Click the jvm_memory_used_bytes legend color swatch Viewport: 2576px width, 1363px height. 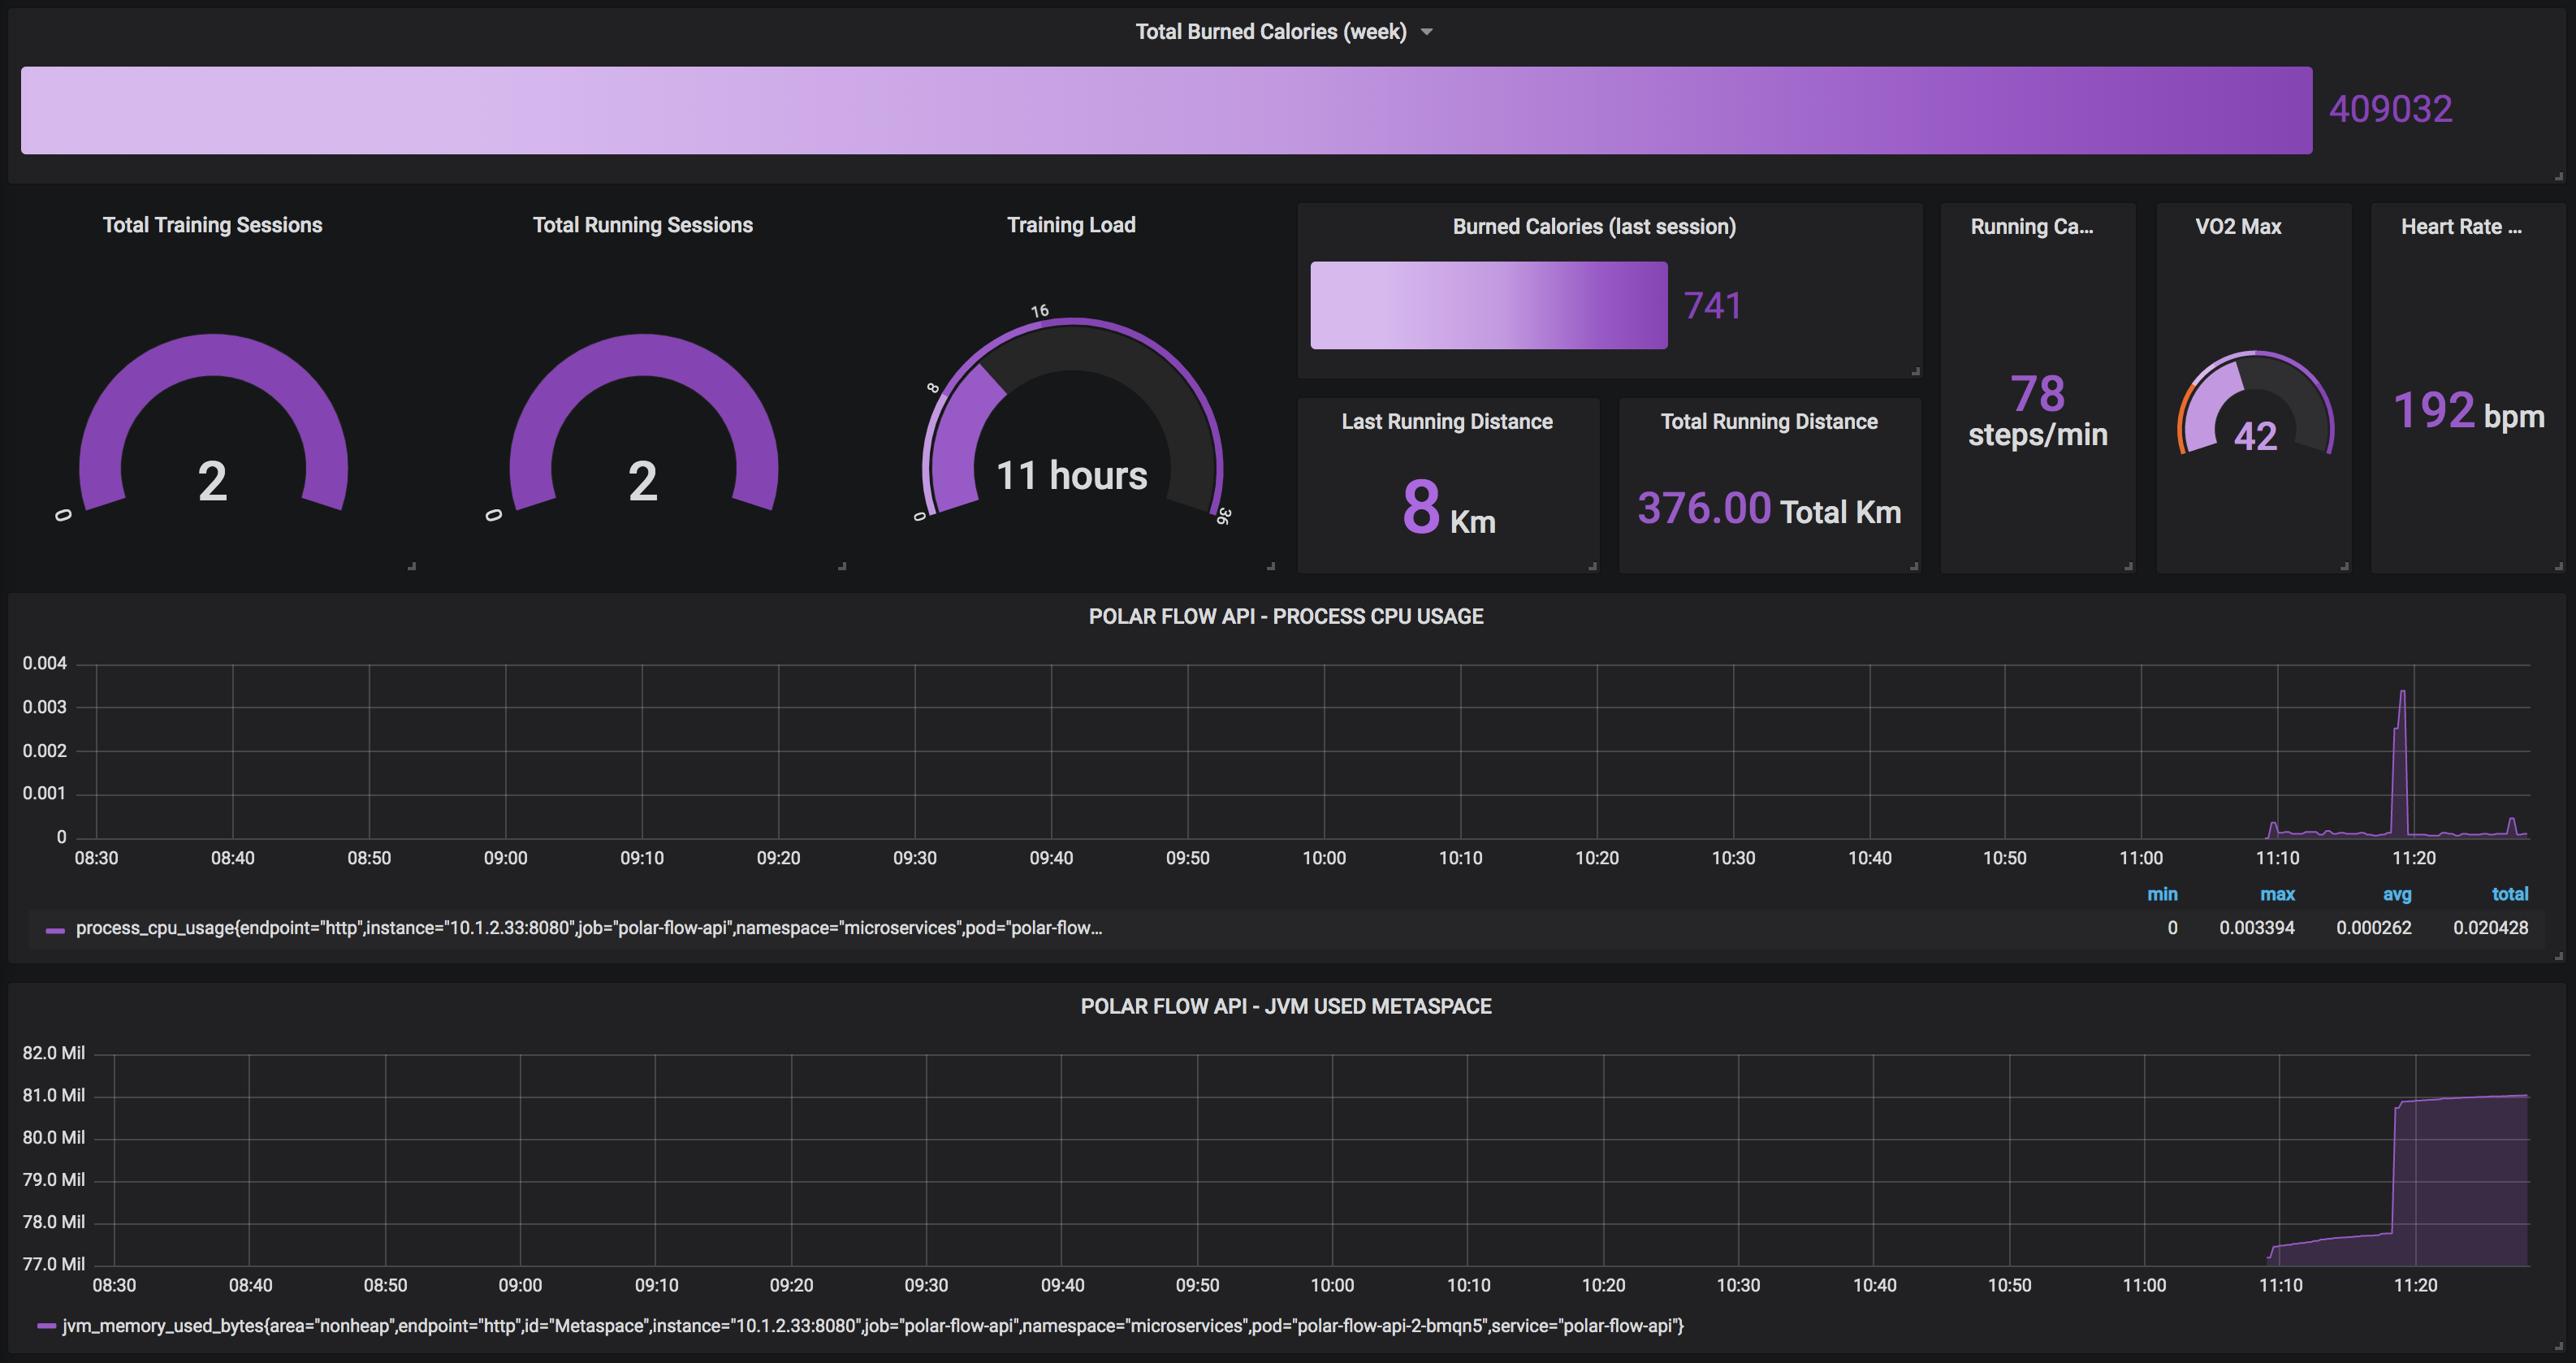point(46,1327)
